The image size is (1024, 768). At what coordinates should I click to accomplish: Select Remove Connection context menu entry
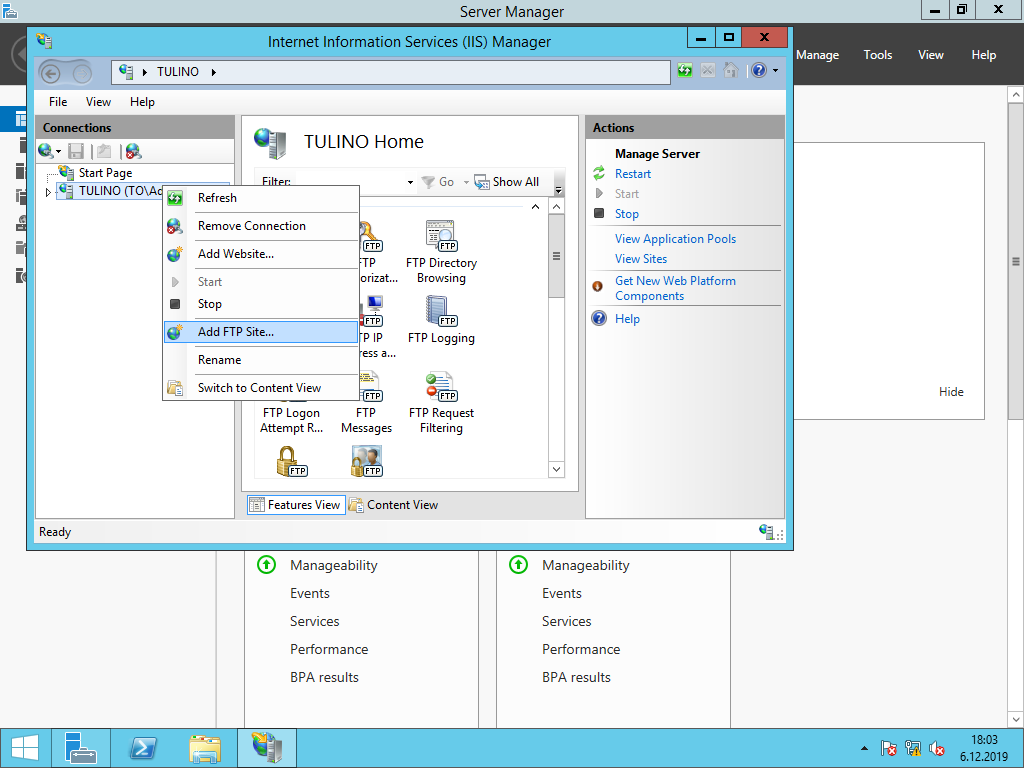point(261,226)
